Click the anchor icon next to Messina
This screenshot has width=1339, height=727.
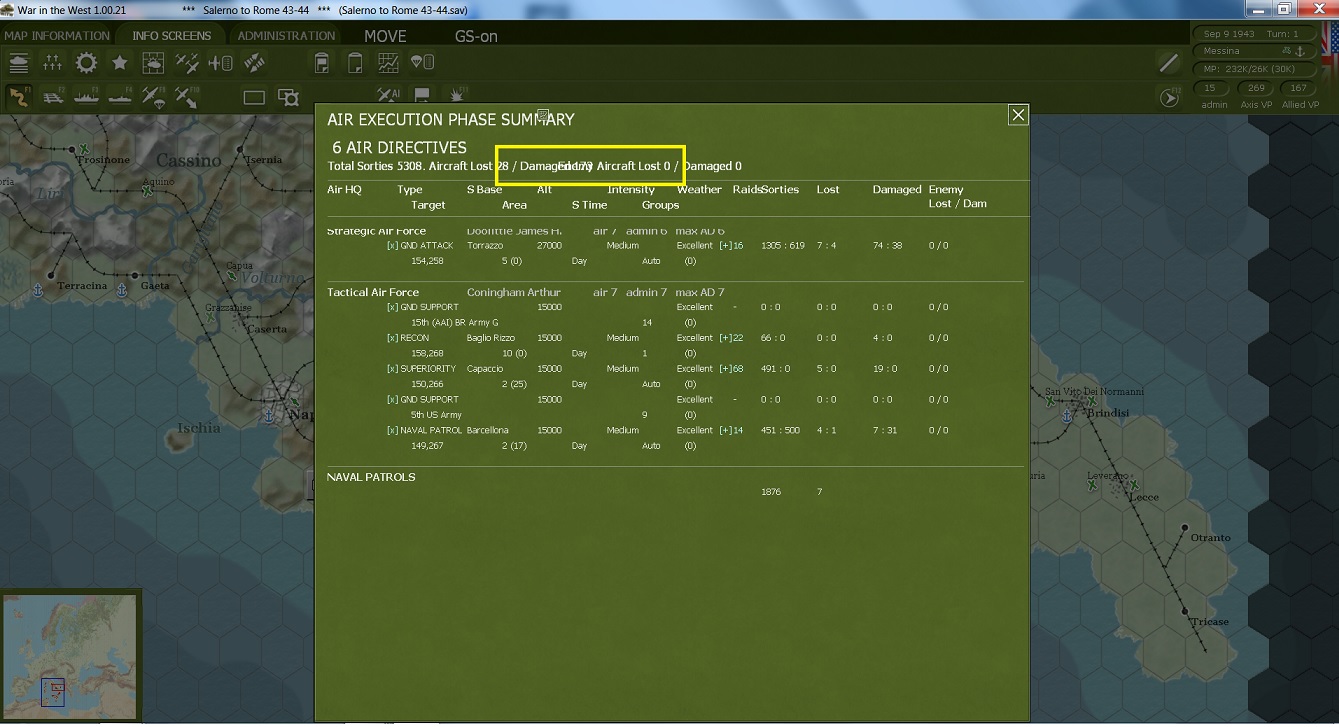click(1300, 51)
